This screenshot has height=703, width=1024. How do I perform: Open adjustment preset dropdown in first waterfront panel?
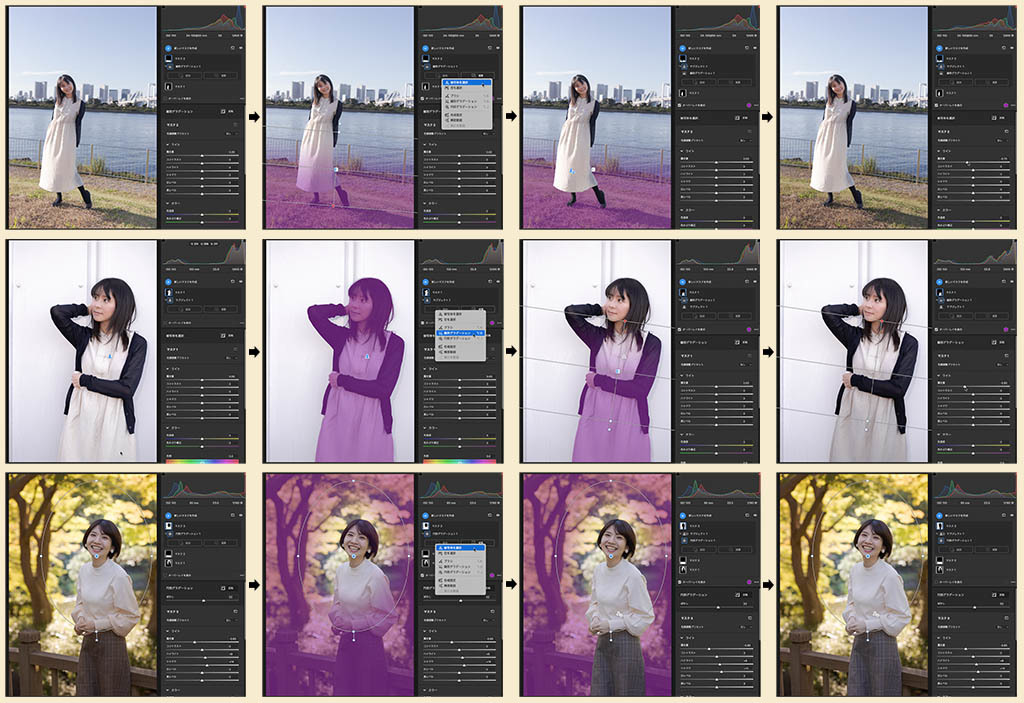232,133
